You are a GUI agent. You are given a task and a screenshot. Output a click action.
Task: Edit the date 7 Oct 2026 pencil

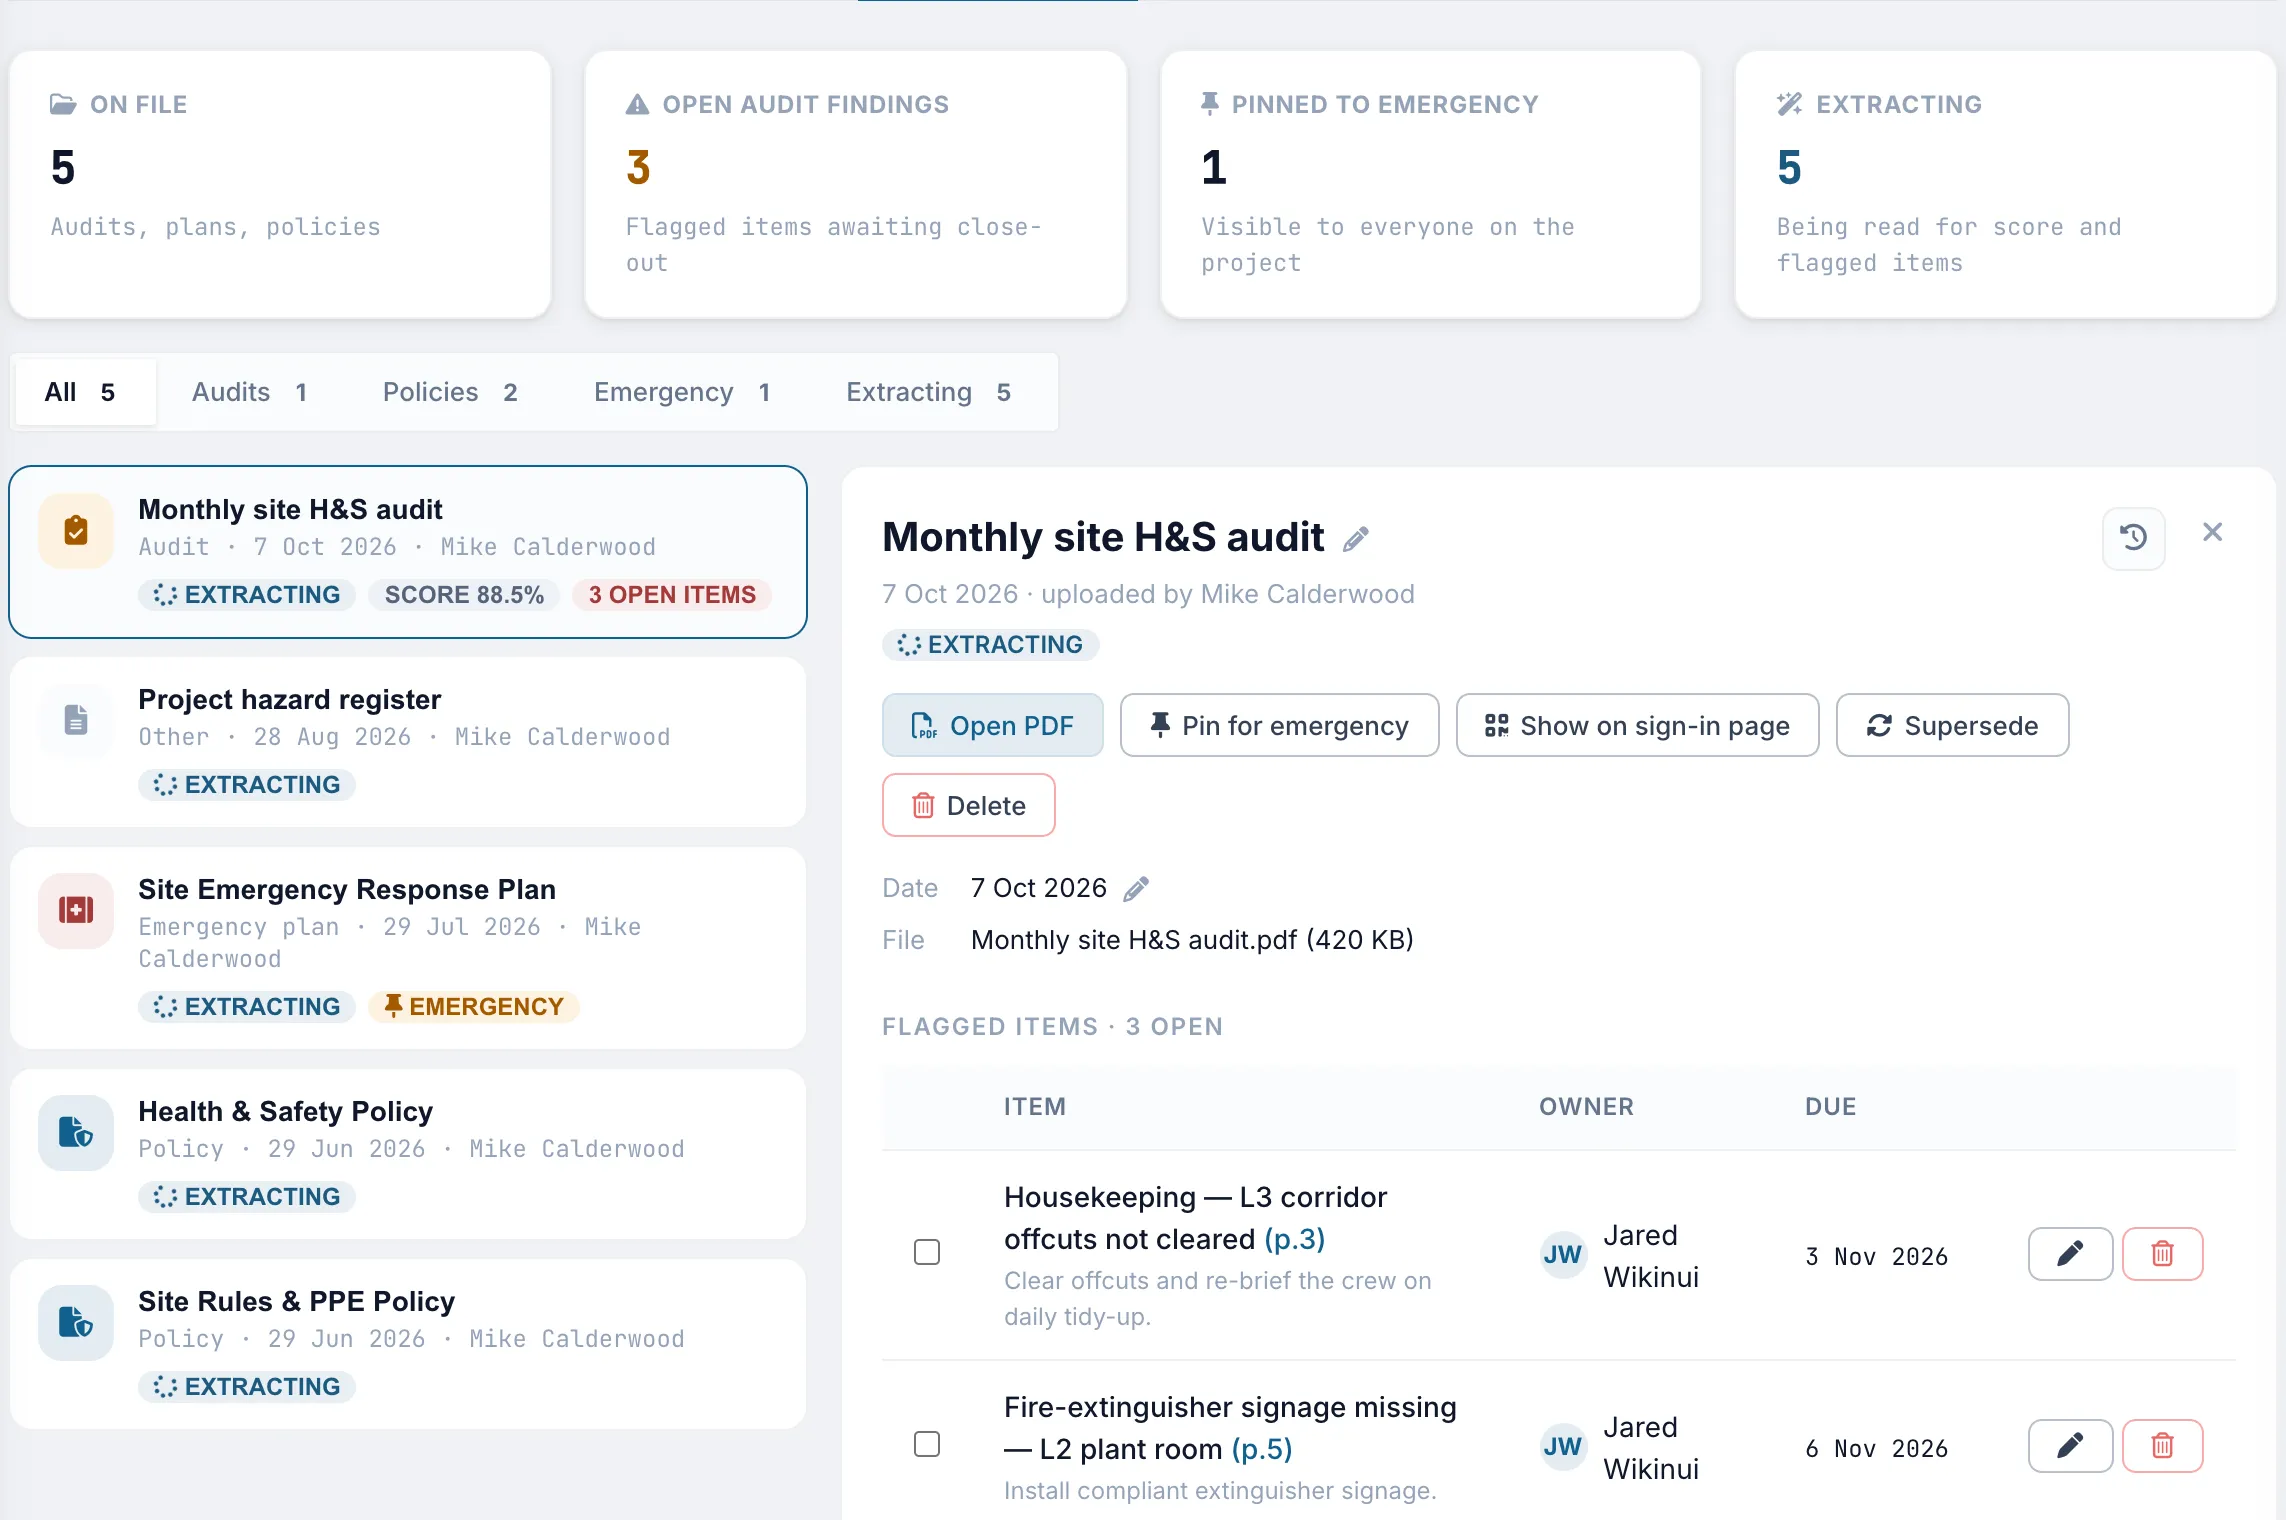tap(1136, 889)
